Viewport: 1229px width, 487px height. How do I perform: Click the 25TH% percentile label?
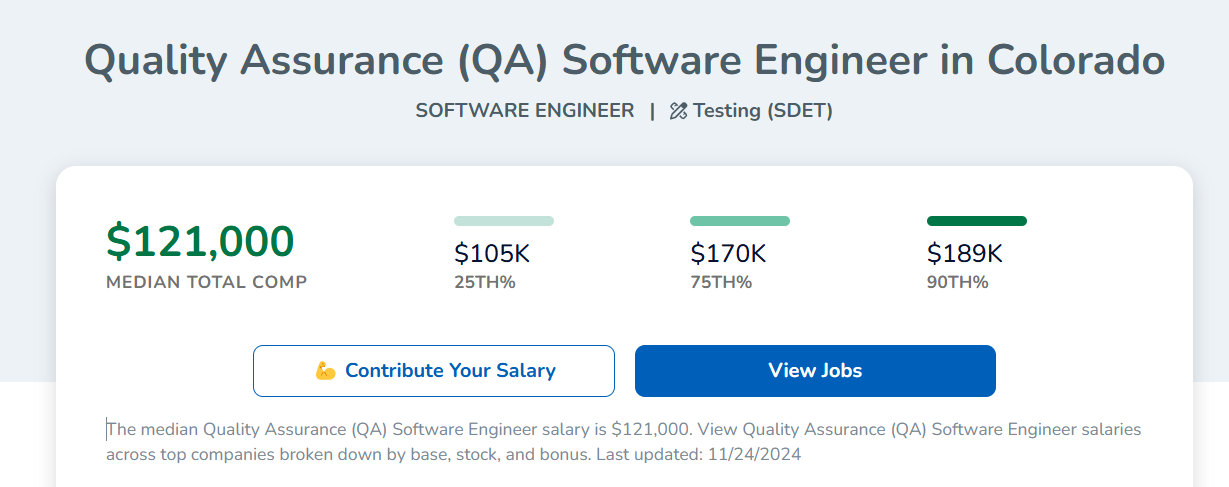coord(485,282)
